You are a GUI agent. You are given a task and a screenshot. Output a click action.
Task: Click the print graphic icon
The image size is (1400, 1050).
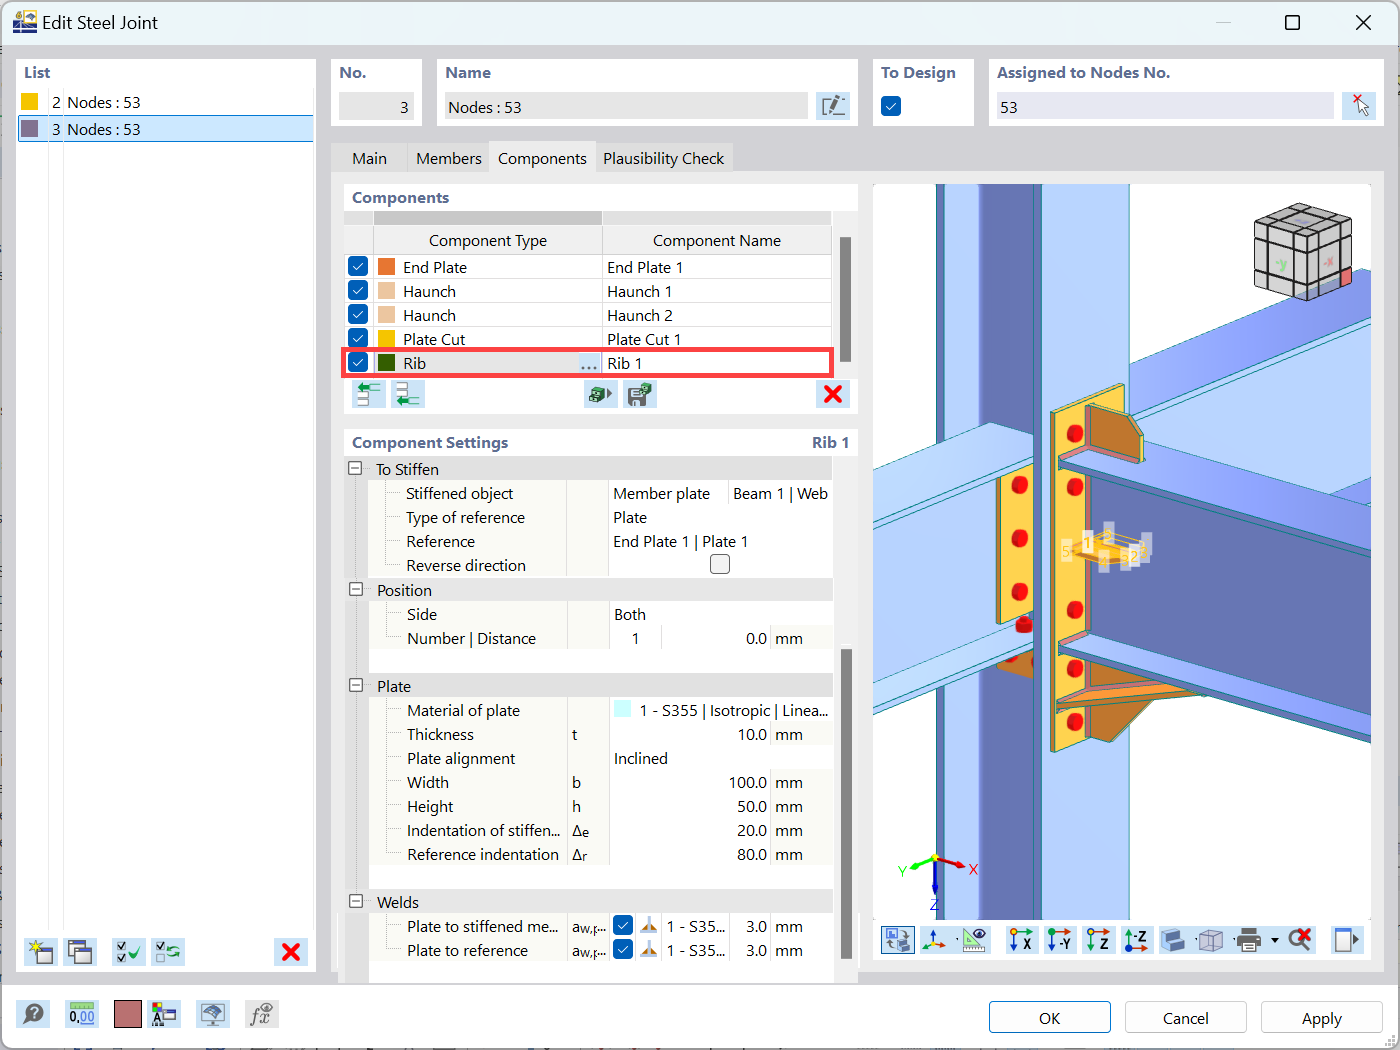[1248, 940]
